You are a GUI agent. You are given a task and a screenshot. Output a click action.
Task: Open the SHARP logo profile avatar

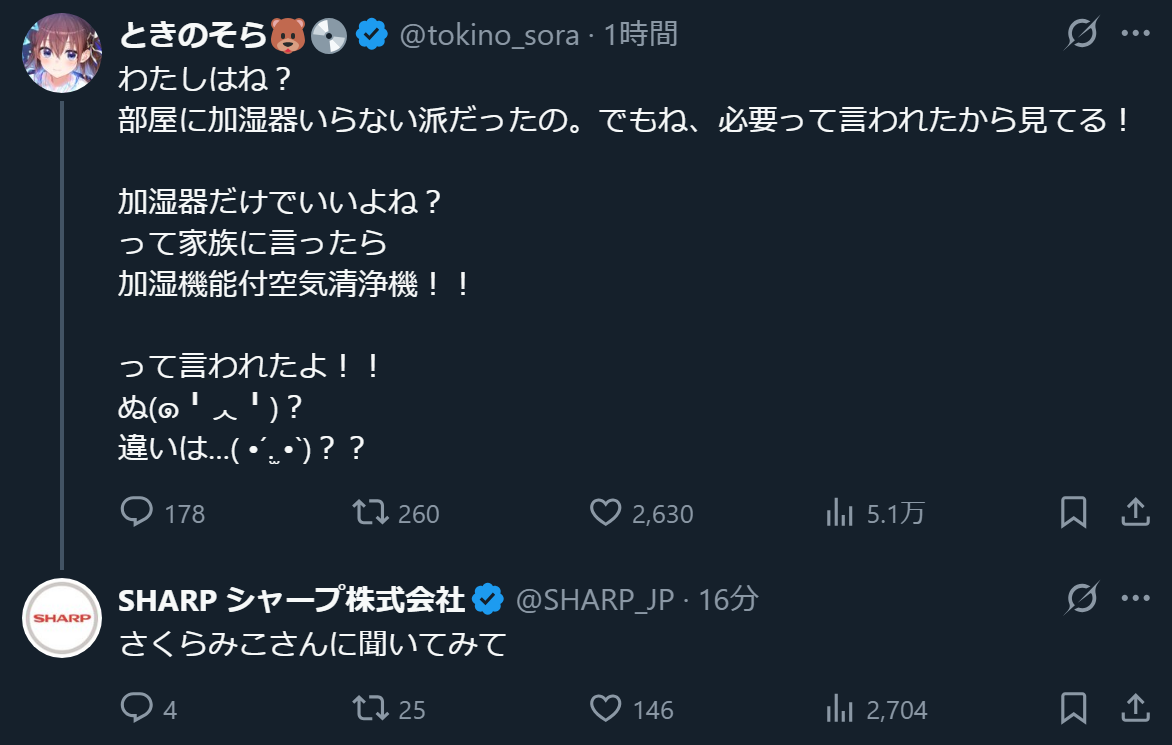(62, 618)
